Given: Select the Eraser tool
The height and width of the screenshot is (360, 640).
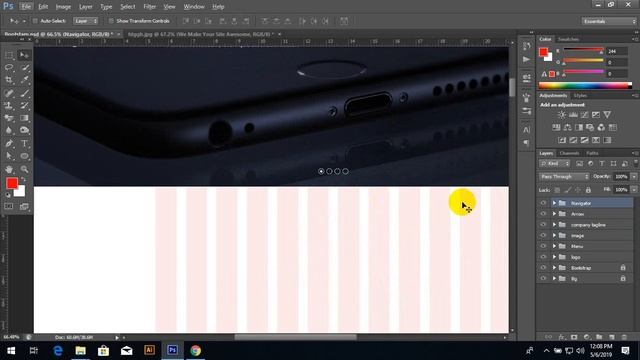Looking at the screenshot, I should (9, 118).
